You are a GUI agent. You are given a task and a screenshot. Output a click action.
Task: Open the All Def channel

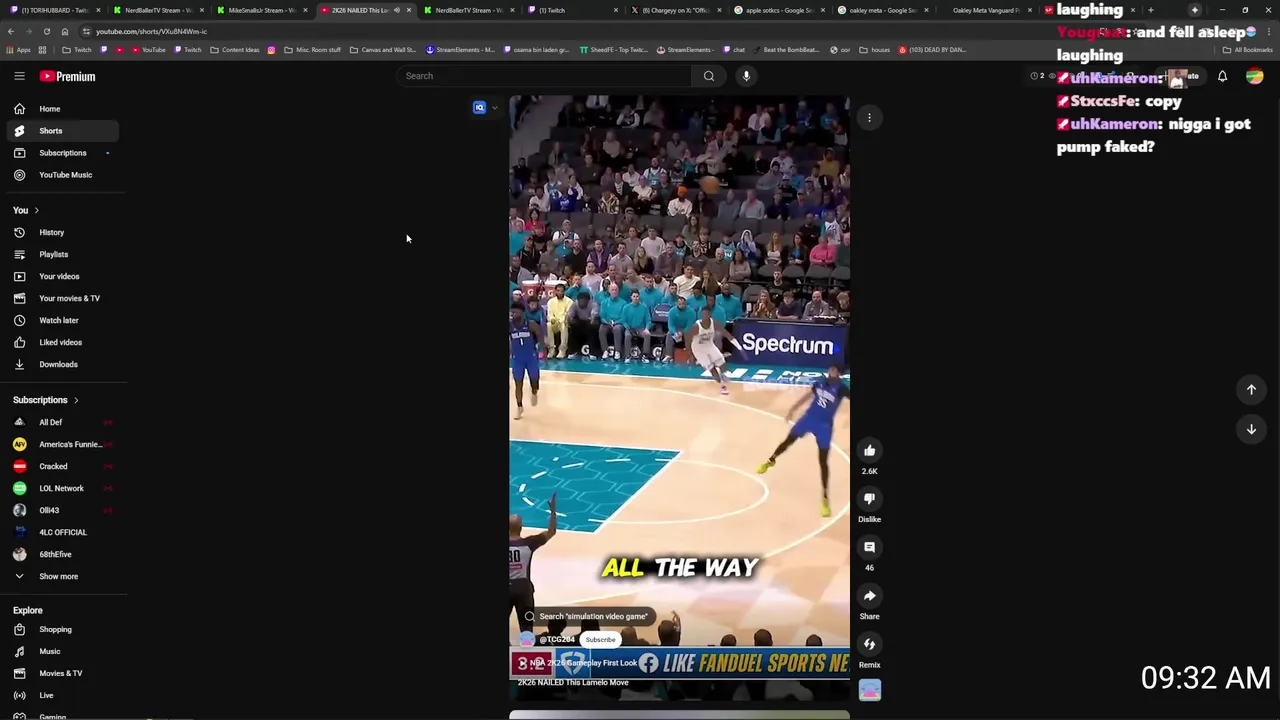63,422
